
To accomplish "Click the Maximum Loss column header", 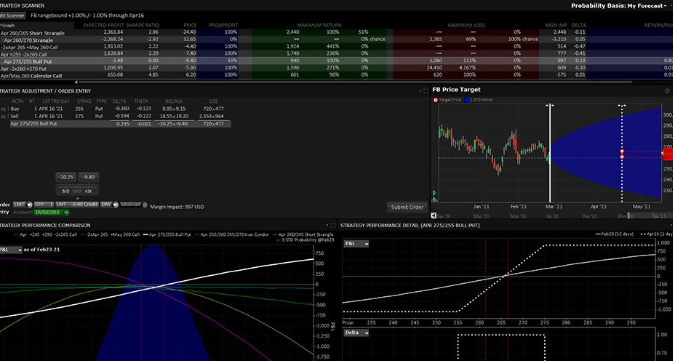I will (466, 25).
